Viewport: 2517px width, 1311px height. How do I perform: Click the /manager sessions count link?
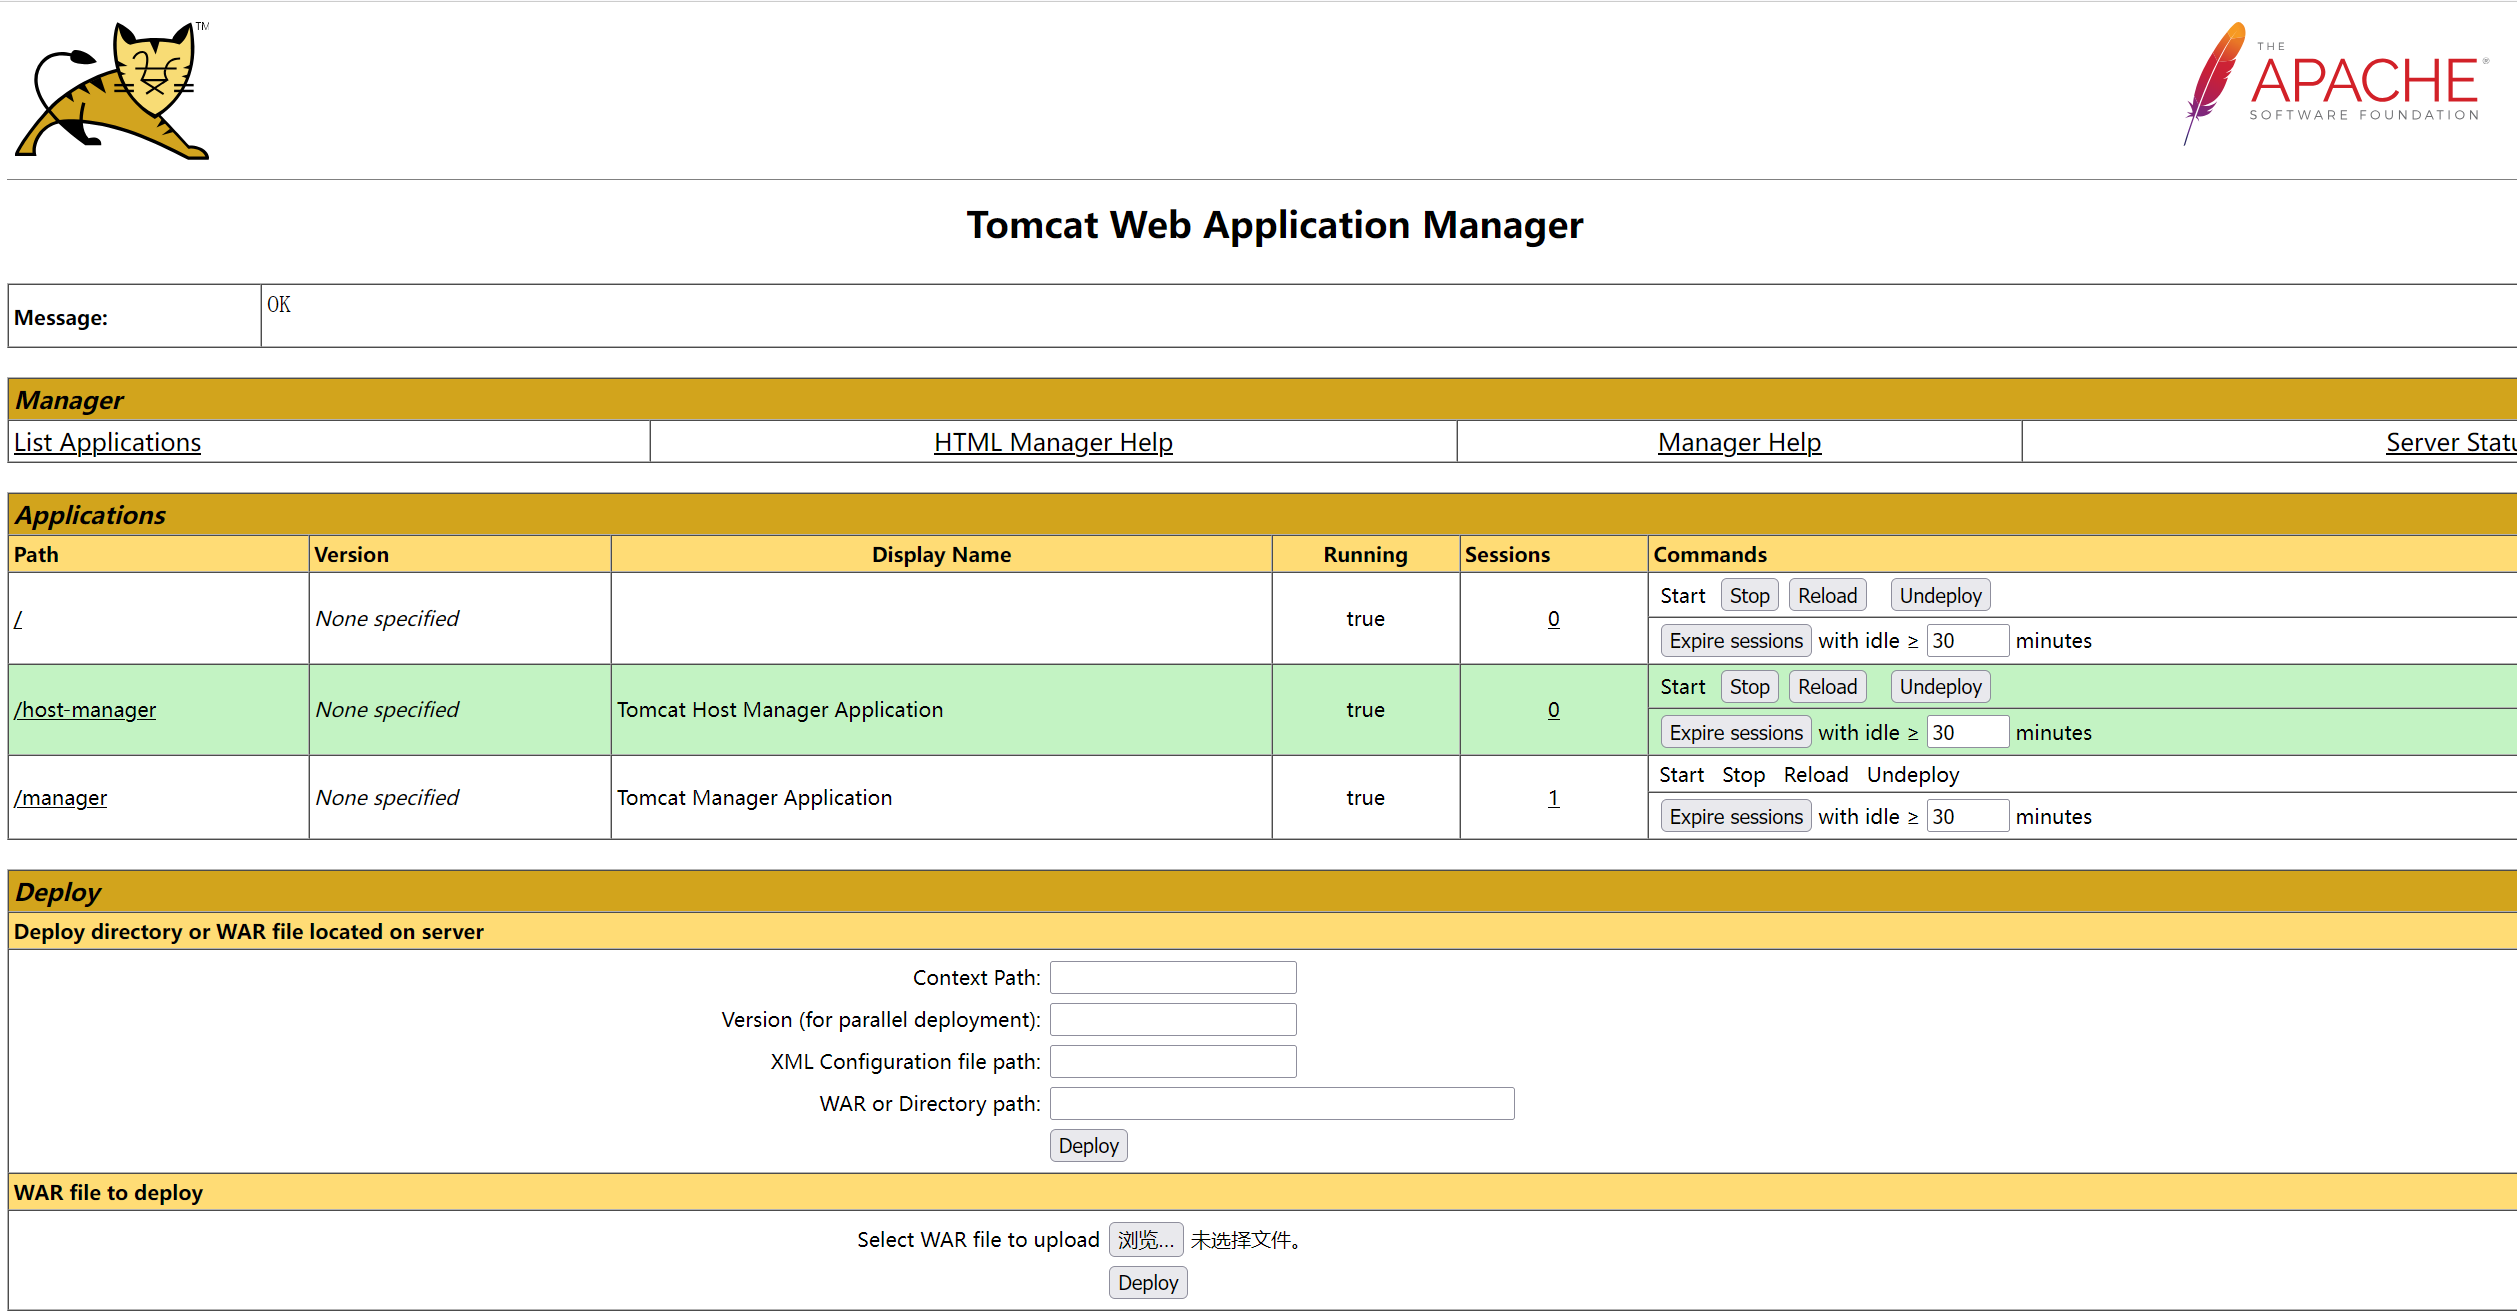1552,798
